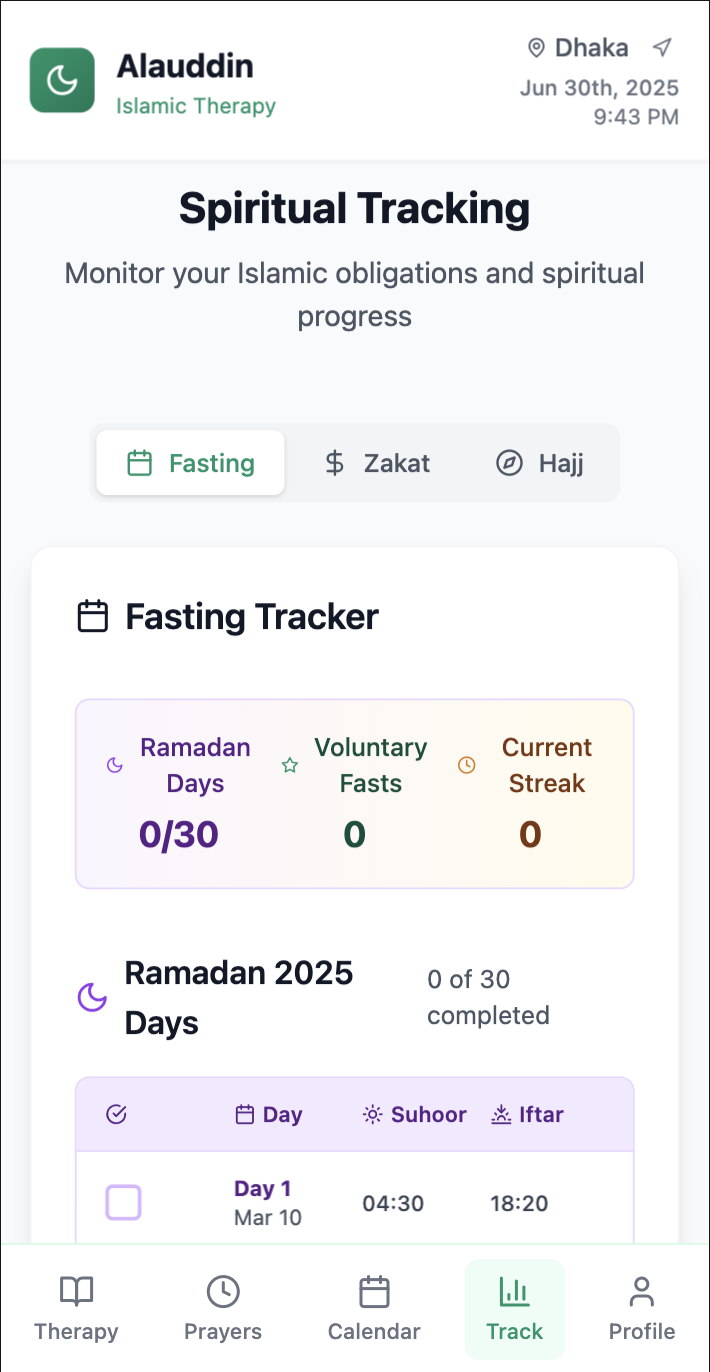Select the Fasting tab

tap(191, 463)
